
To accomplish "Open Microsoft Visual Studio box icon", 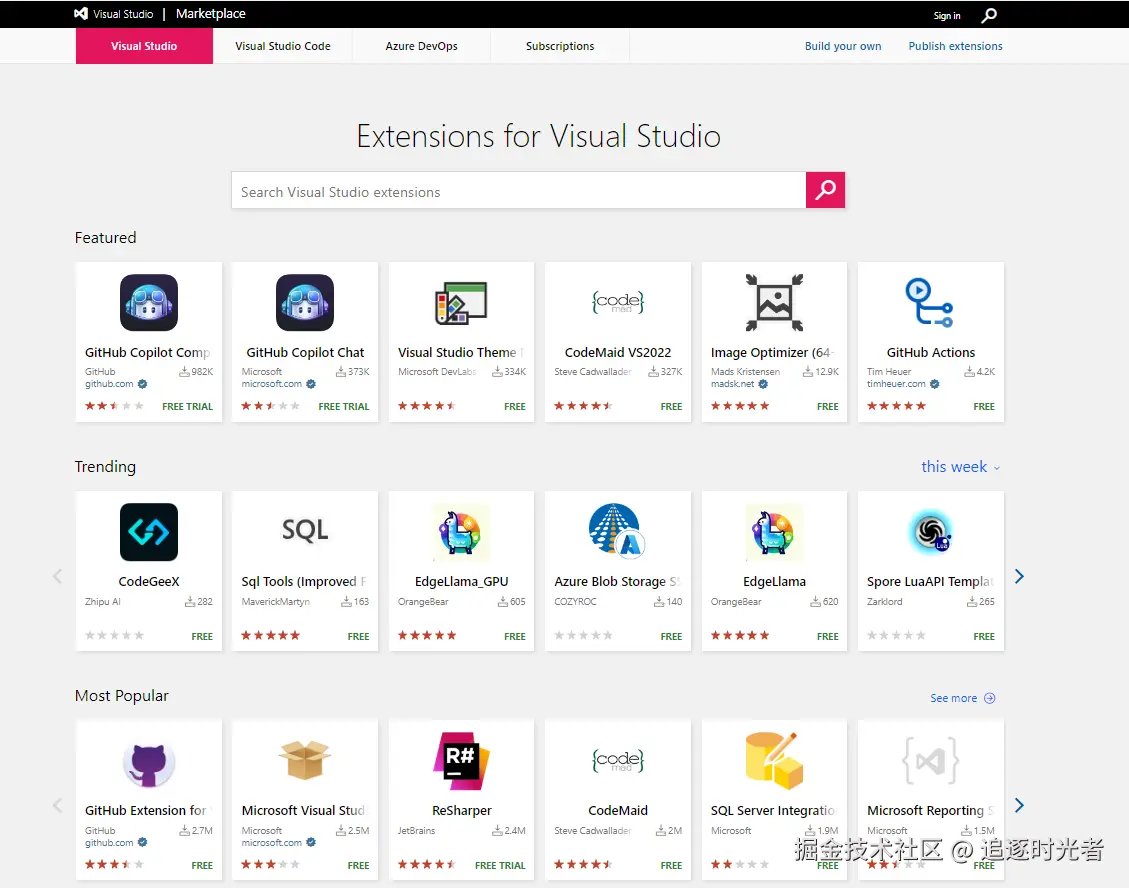I will 305,760.
